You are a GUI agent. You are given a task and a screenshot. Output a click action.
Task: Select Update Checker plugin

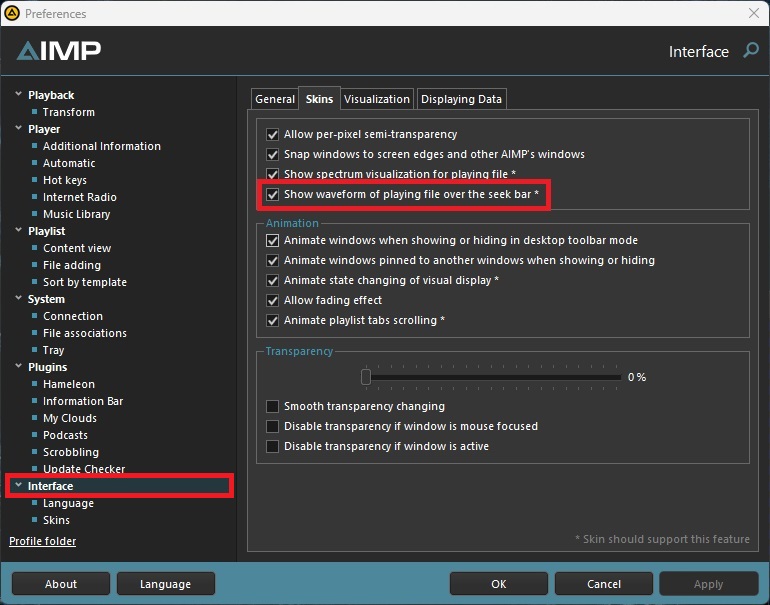coord(84,469)
